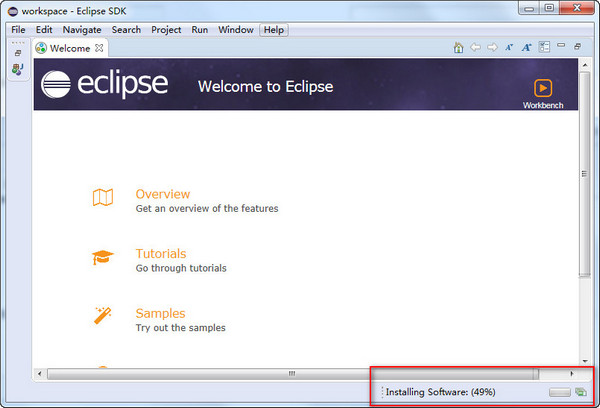Open the Overview link
600x408 pixels.
(x=163, y=194)
